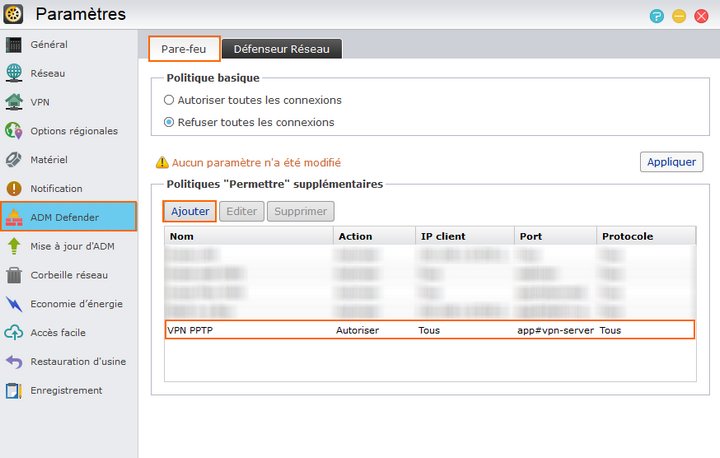The height and width of the screenshot is (458, 720).
Task: Open the Mise à jour d'ADM label
Action: click(73, 246)
